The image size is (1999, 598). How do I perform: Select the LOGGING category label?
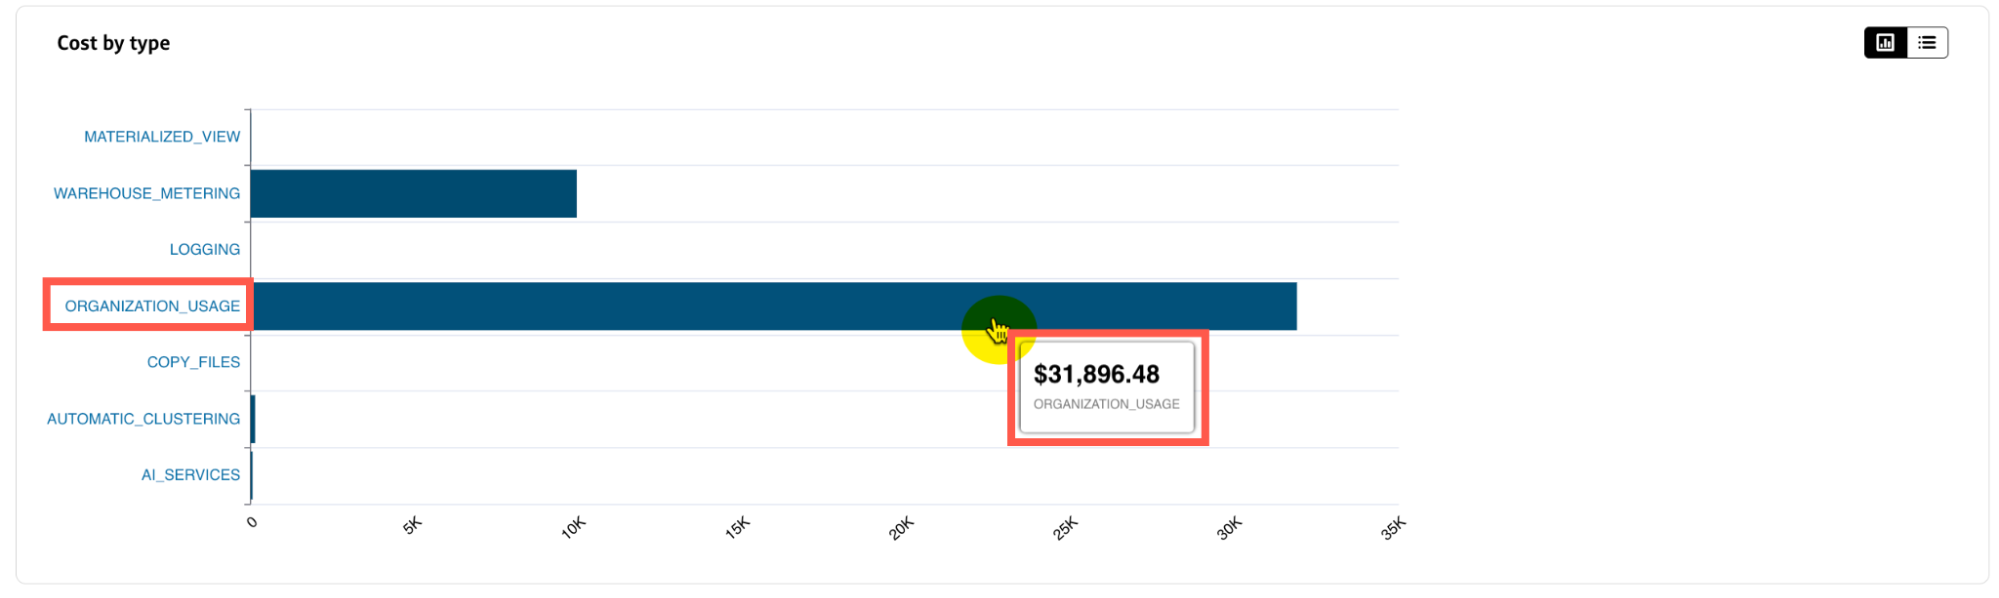(x=205, y=250)
